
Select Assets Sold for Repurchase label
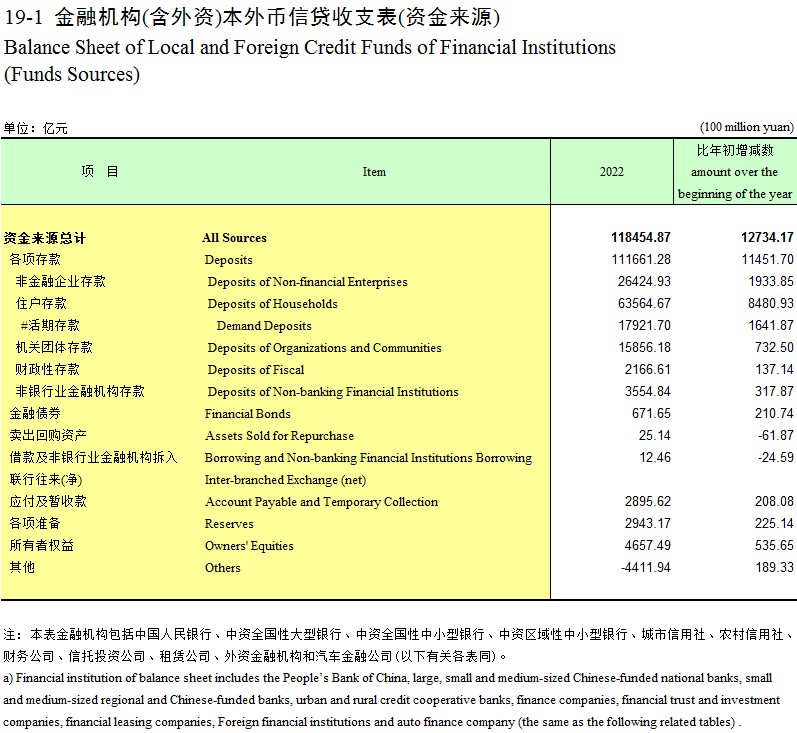pos(279,436)
